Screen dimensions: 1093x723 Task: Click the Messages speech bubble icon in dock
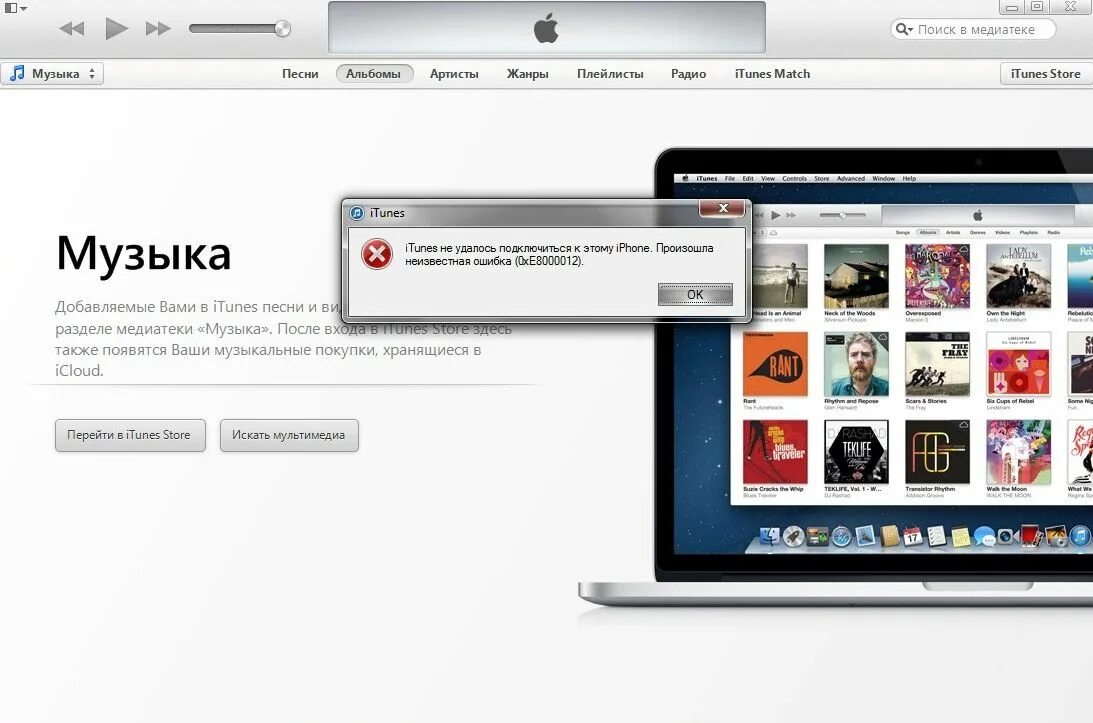point(984,536)
